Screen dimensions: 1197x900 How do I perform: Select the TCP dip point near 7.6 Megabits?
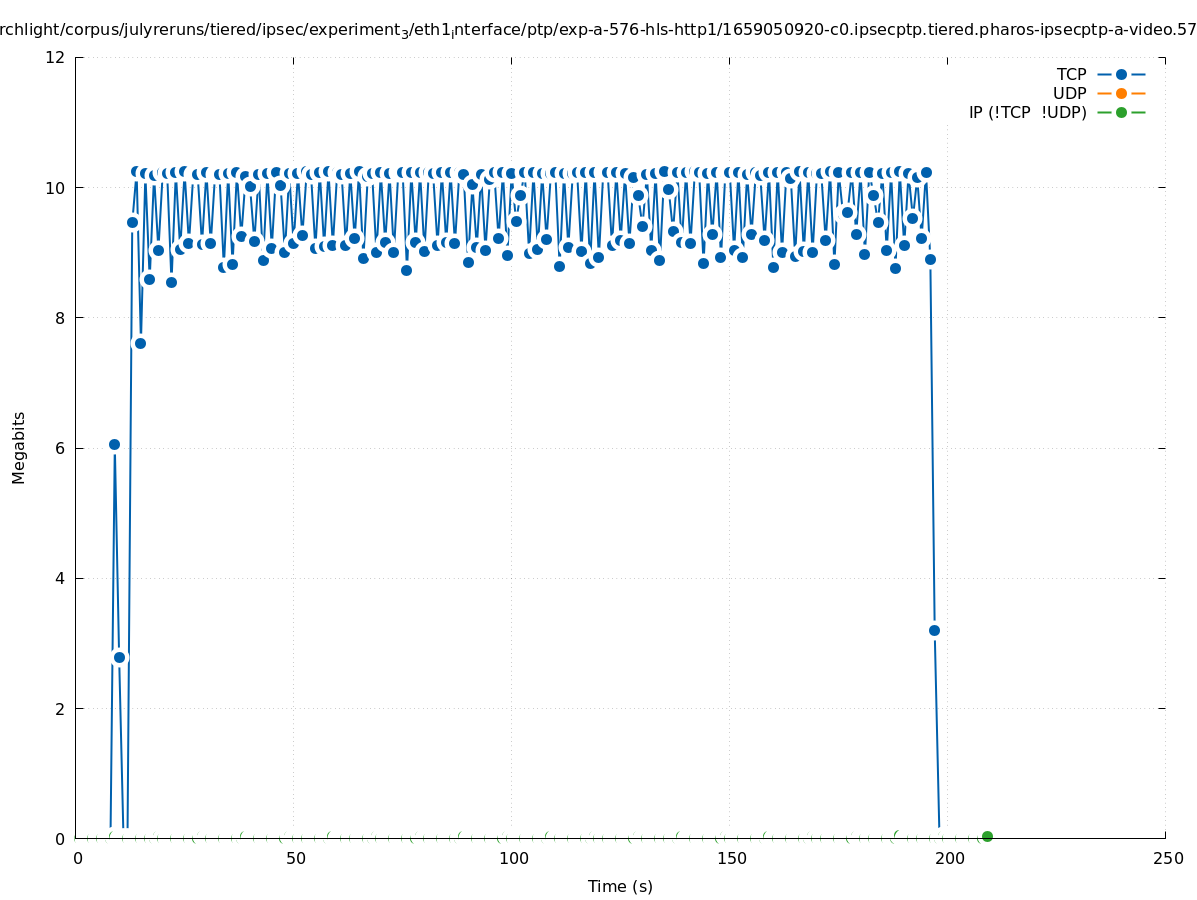[x=140, y=343]
